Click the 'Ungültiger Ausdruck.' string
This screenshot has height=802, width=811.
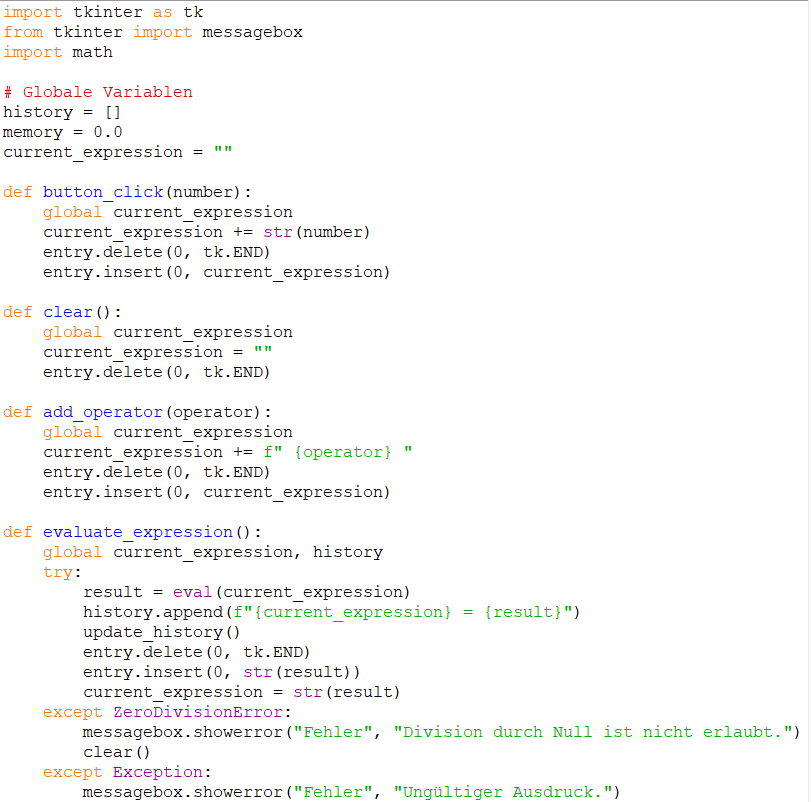point(506,792)
